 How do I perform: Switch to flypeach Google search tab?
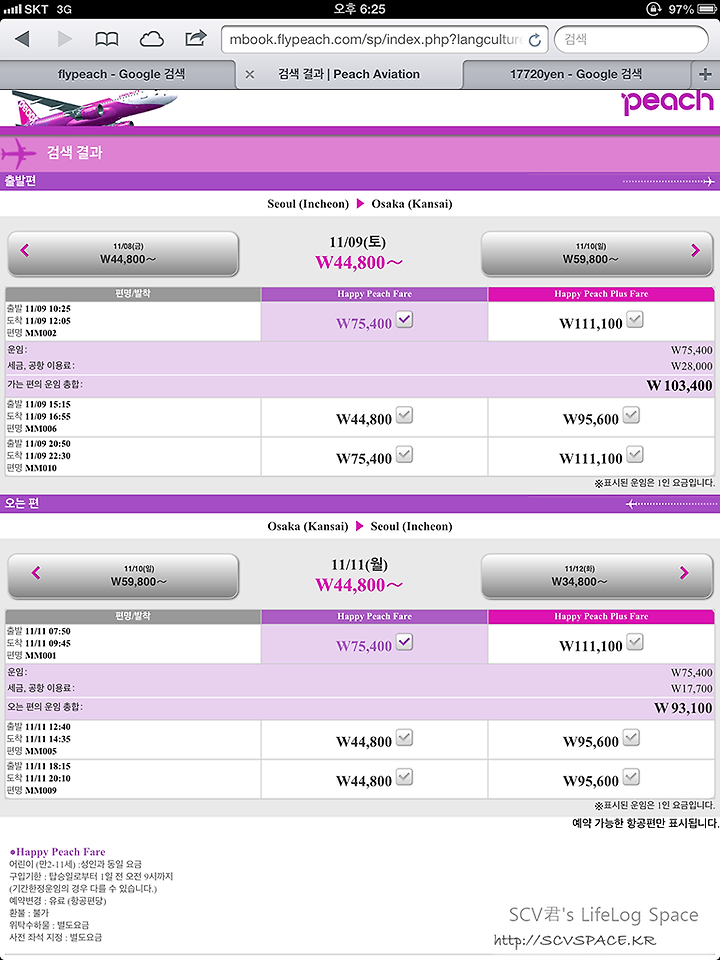coord(118,74)
